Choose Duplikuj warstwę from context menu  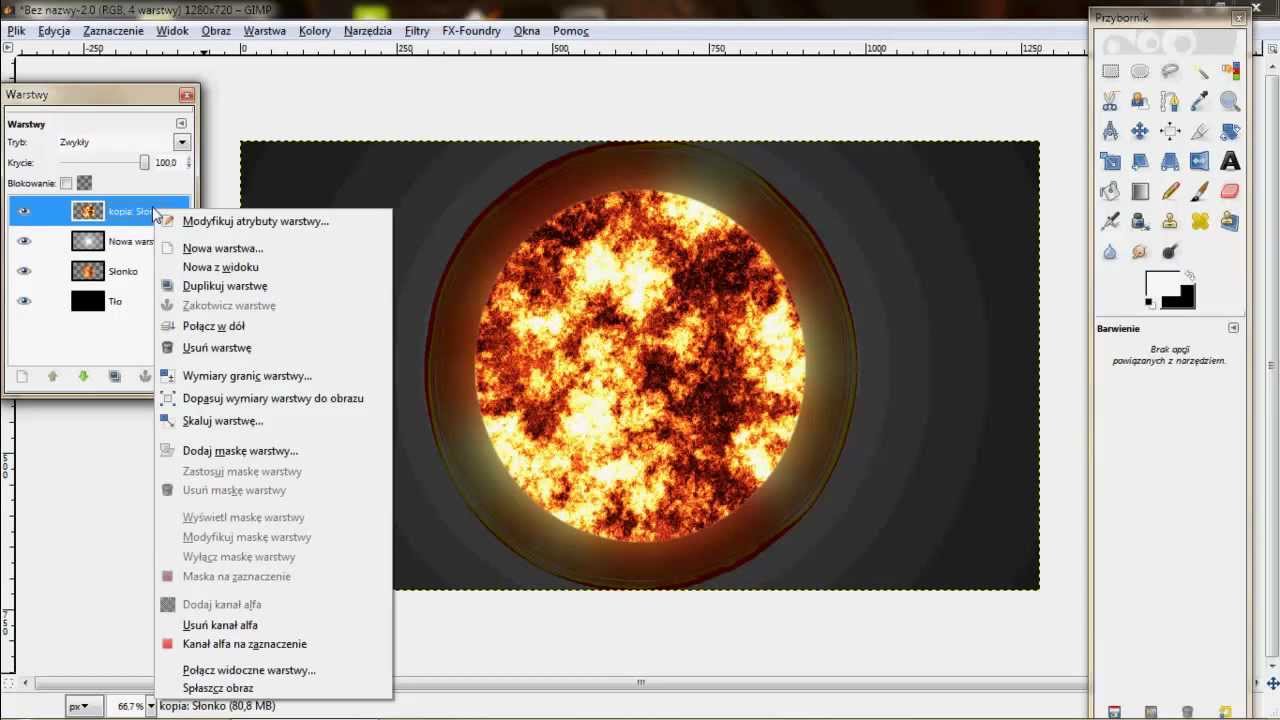(x=225, y=286)
